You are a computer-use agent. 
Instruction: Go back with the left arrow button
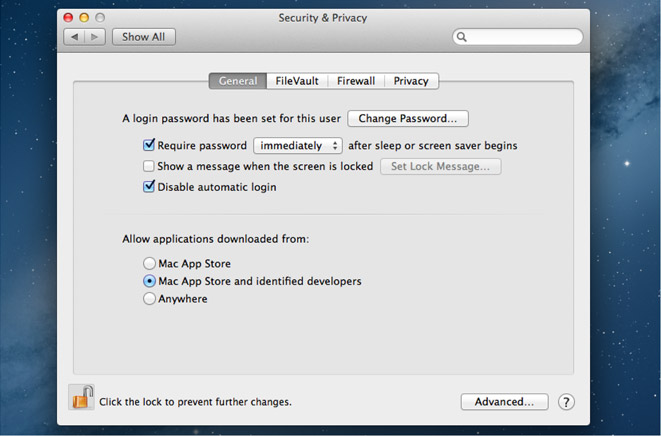point(74,37)
